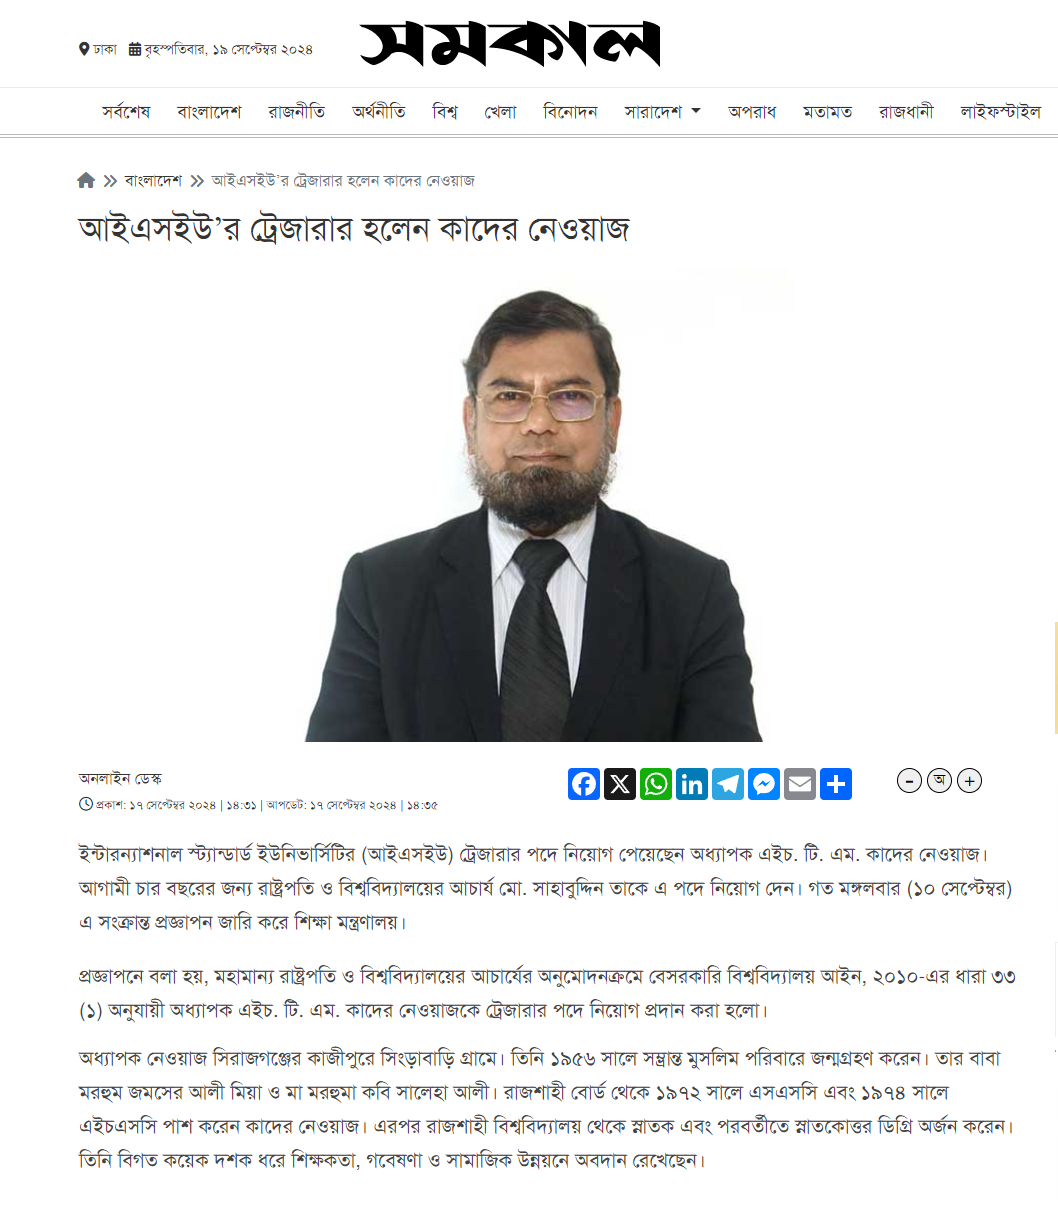This screenshot has height=1228, width=1058.
Task: Reset font size with অ button
Action: tap(939, 781)
